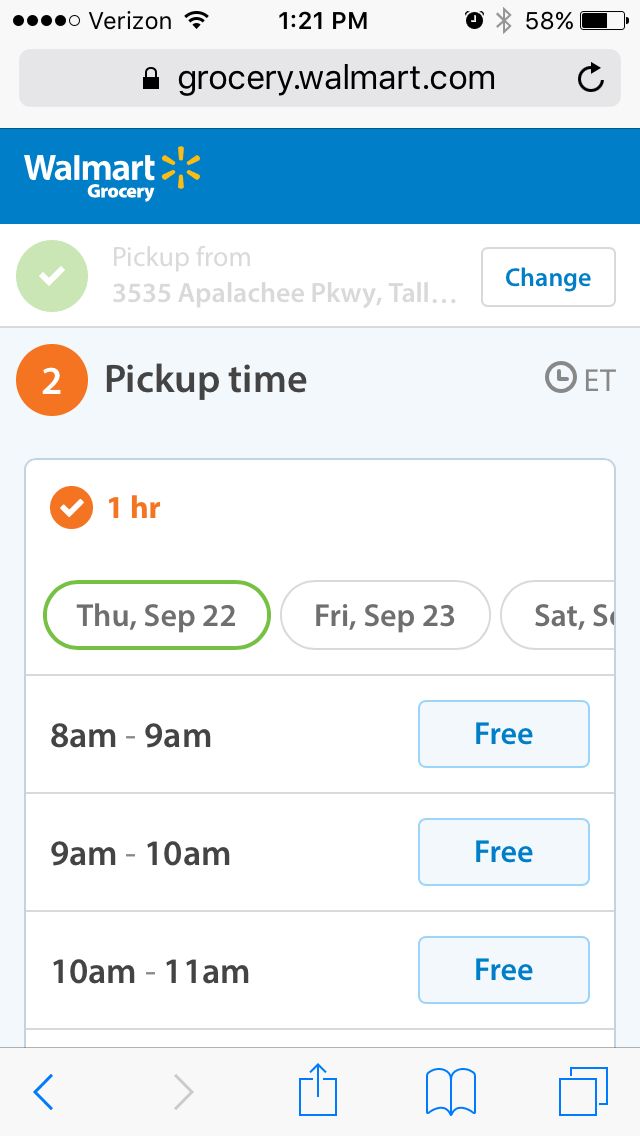Go back using Safari's back arrow
Viewport: 640px width, 1136px height.
pos(43,1092)
